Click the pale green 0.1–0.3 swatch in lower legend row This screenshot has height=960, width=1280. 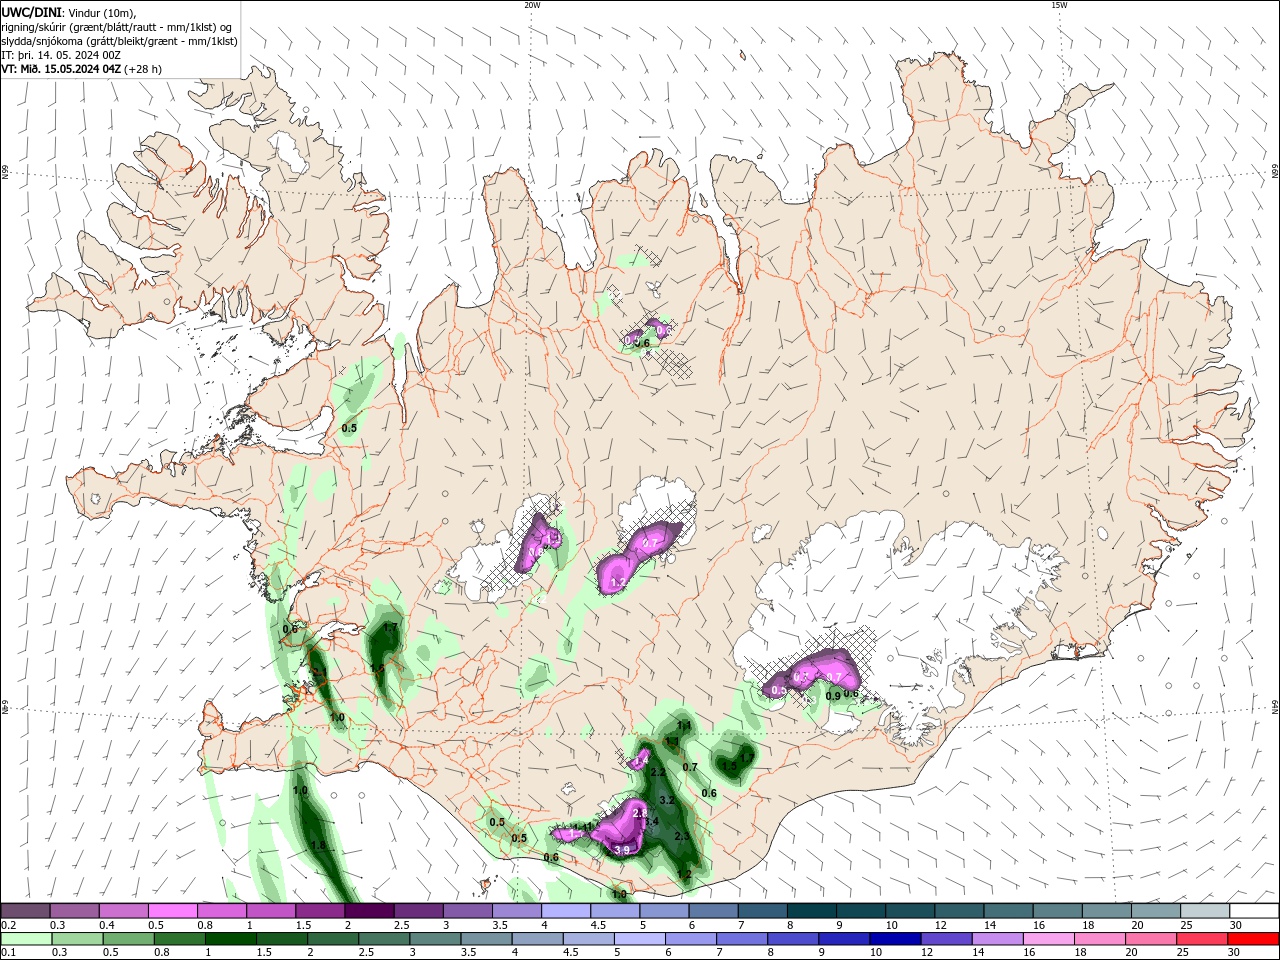pyautogui.click(x=26, y=939)
